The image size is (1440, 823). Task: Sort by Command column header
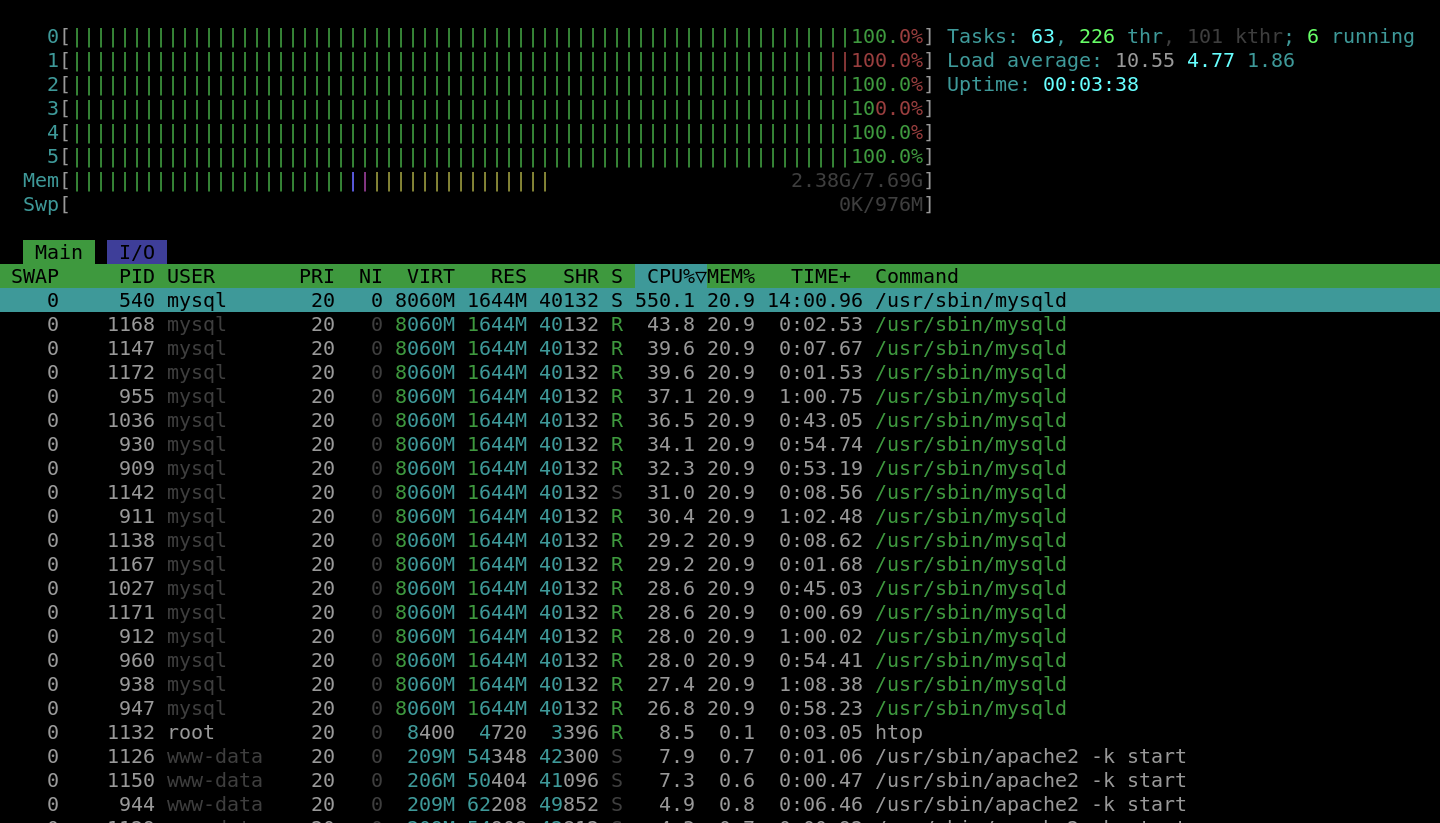pyautogui.click(x=917, y=276)
